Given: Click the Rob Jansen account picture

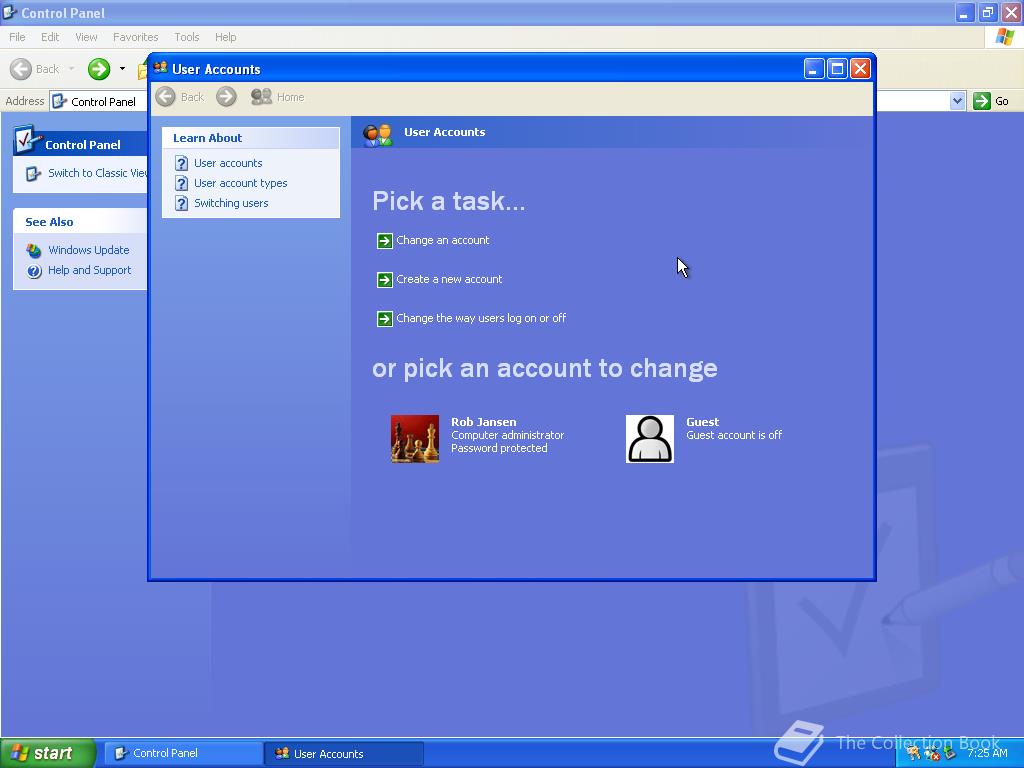Looking at the screenshot, I should (x=415, y=438).
